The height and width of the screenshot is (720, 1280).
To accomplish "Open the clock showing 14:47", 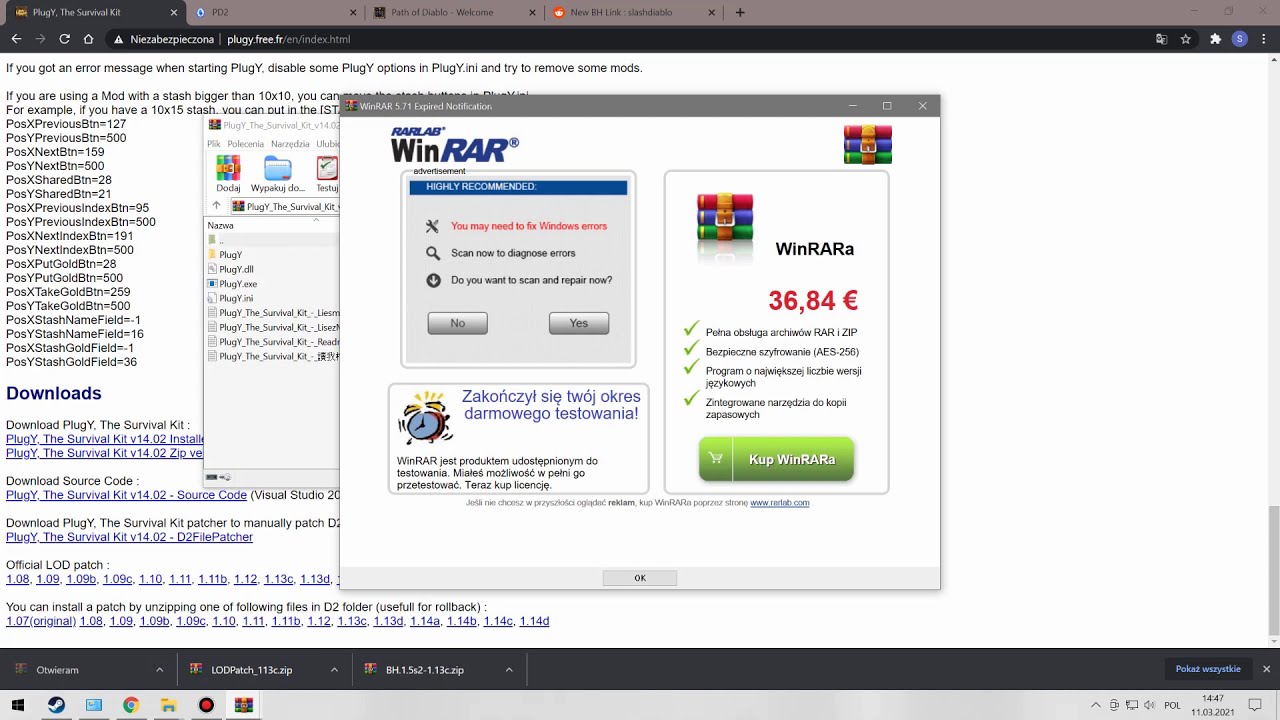I will 1213,705.
